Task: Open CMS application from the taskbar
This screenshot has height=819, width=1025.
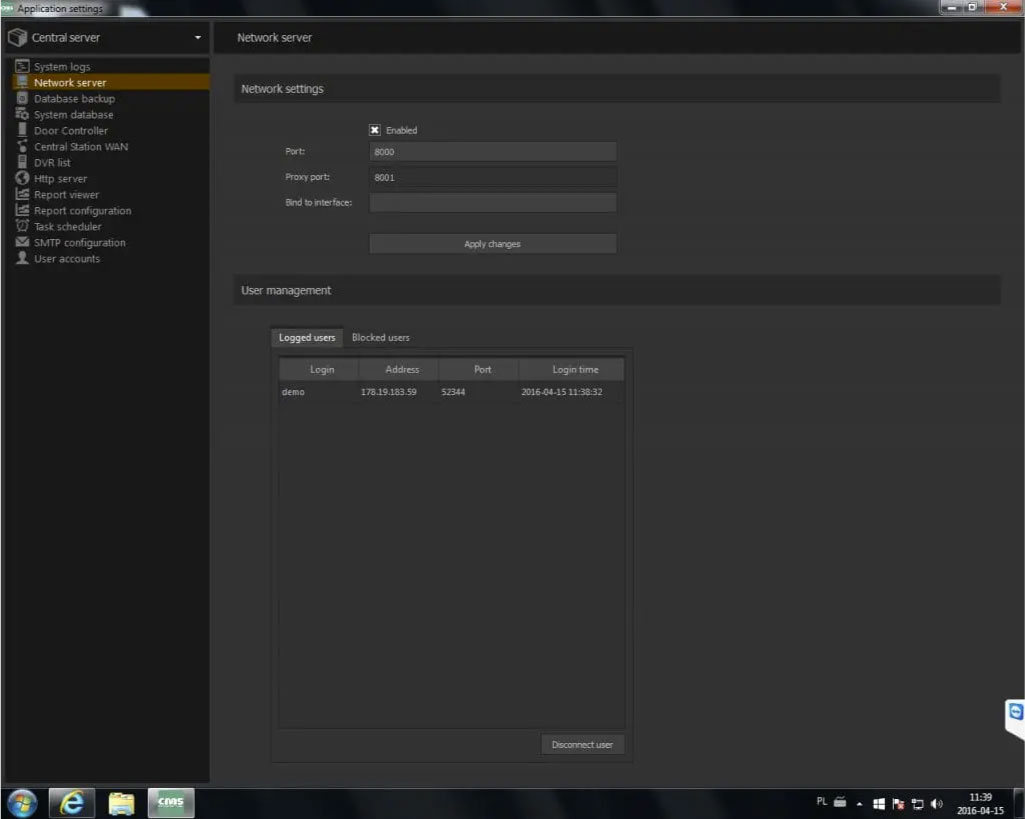Action: (171, 802)
